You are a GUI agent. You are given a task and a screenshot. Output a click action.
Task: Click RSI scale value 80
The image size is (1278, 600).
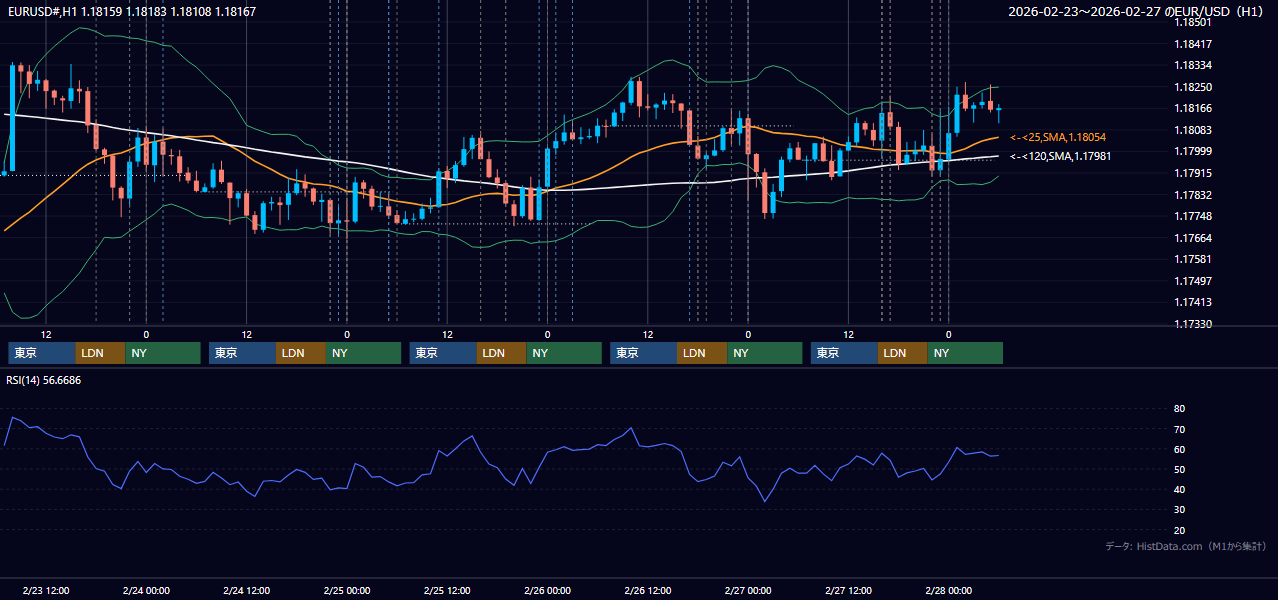(x=1179, y=409)
